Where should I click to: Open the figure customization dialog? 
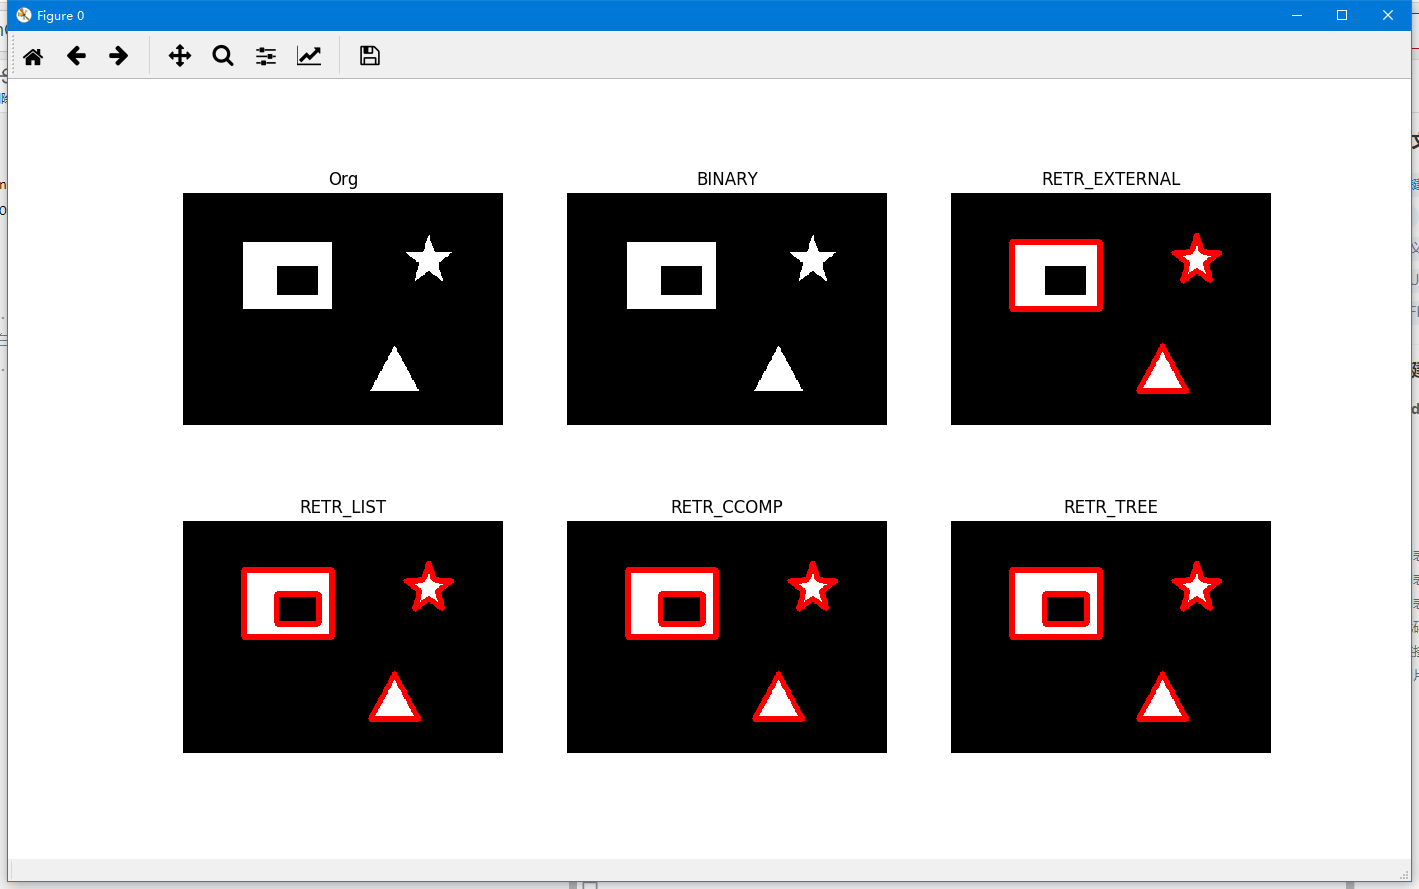tap(309, 55)
